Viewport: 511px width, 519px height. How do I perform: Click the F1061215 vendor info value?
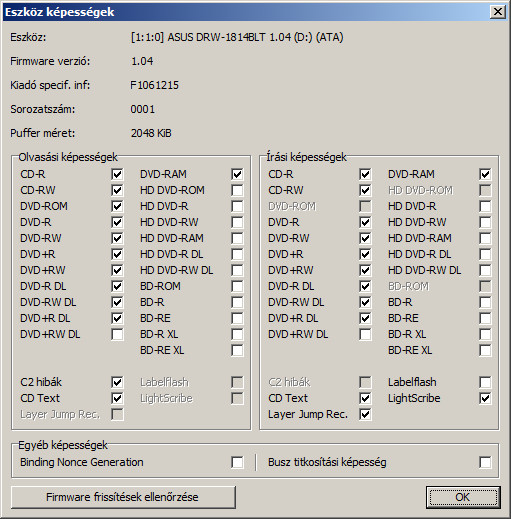pyautogui.click(x=154, y=85)
